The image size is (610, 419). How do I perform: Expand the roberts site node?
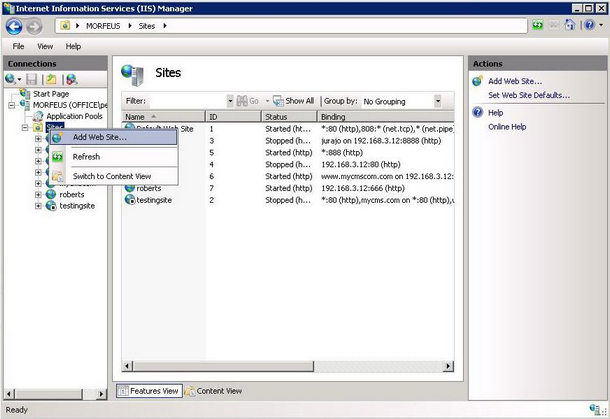pos(38,195)
